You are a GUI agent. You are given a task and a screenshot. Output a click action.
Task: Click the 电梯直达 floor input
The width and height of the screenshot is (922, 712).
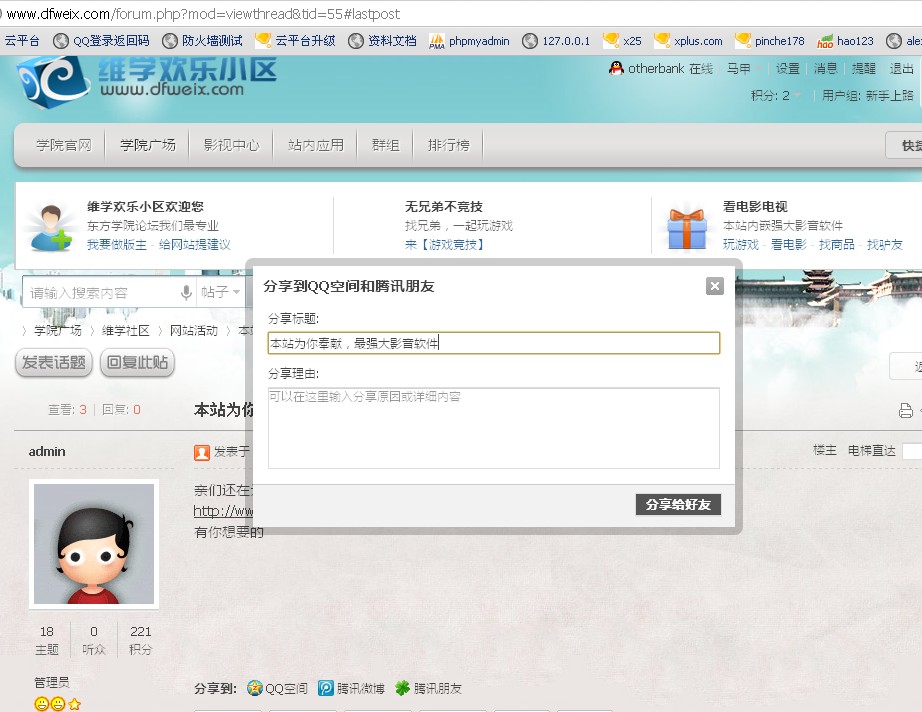coord(911,450)
